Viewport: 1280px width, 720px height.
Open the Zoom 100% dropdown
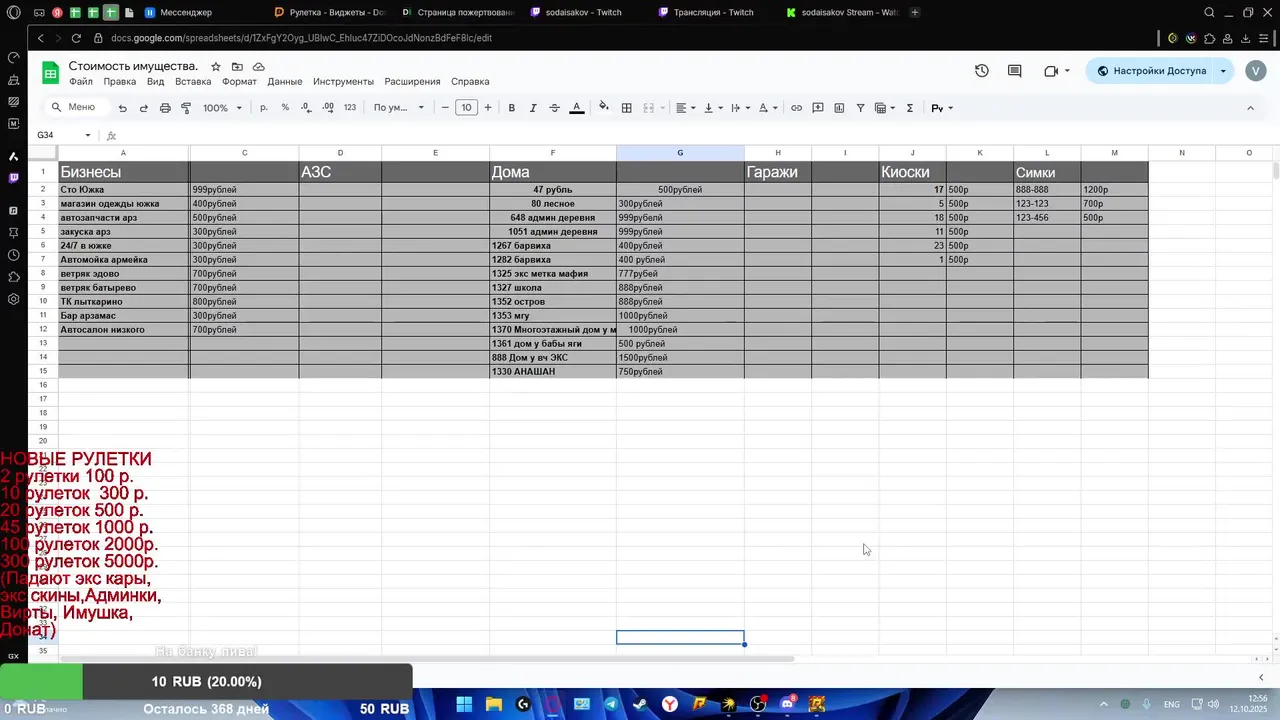pyautogui.click(x=222, y=108)
